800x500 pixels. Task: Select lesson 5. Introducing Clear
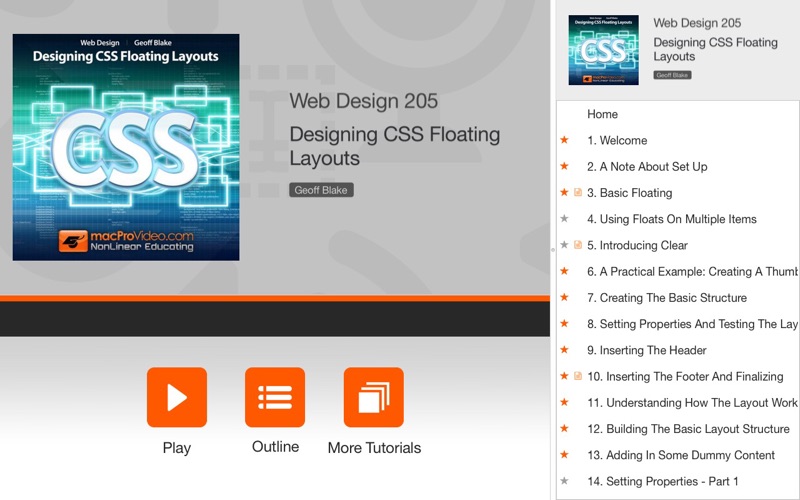[x=637, y=245]
